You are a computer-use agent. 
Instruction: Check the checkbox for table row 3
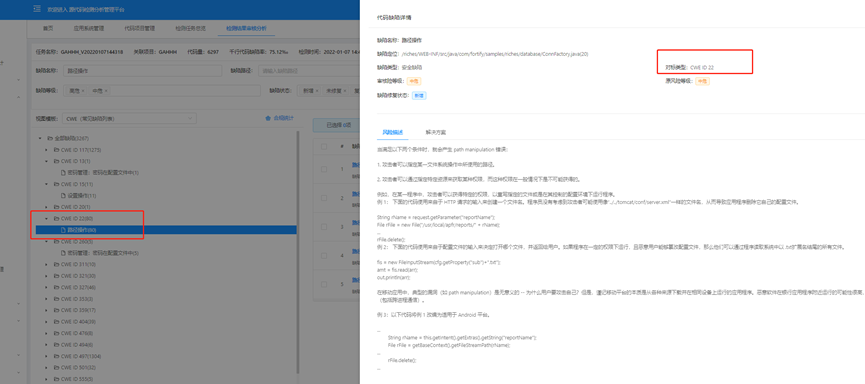pos(324,227)
